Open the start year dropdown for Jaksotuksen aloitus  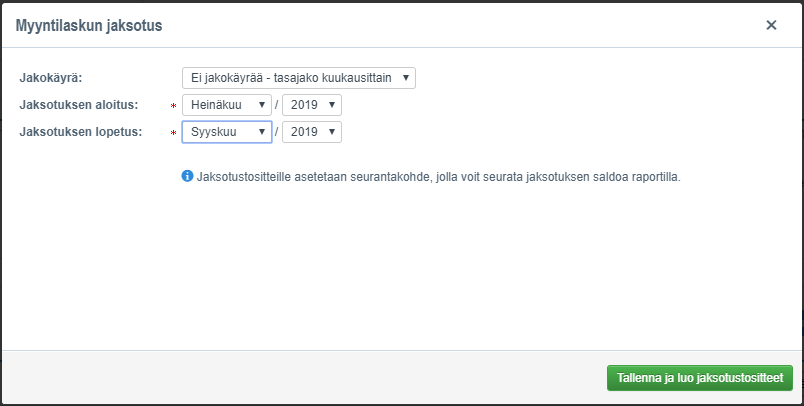click(x=312, y=105)
